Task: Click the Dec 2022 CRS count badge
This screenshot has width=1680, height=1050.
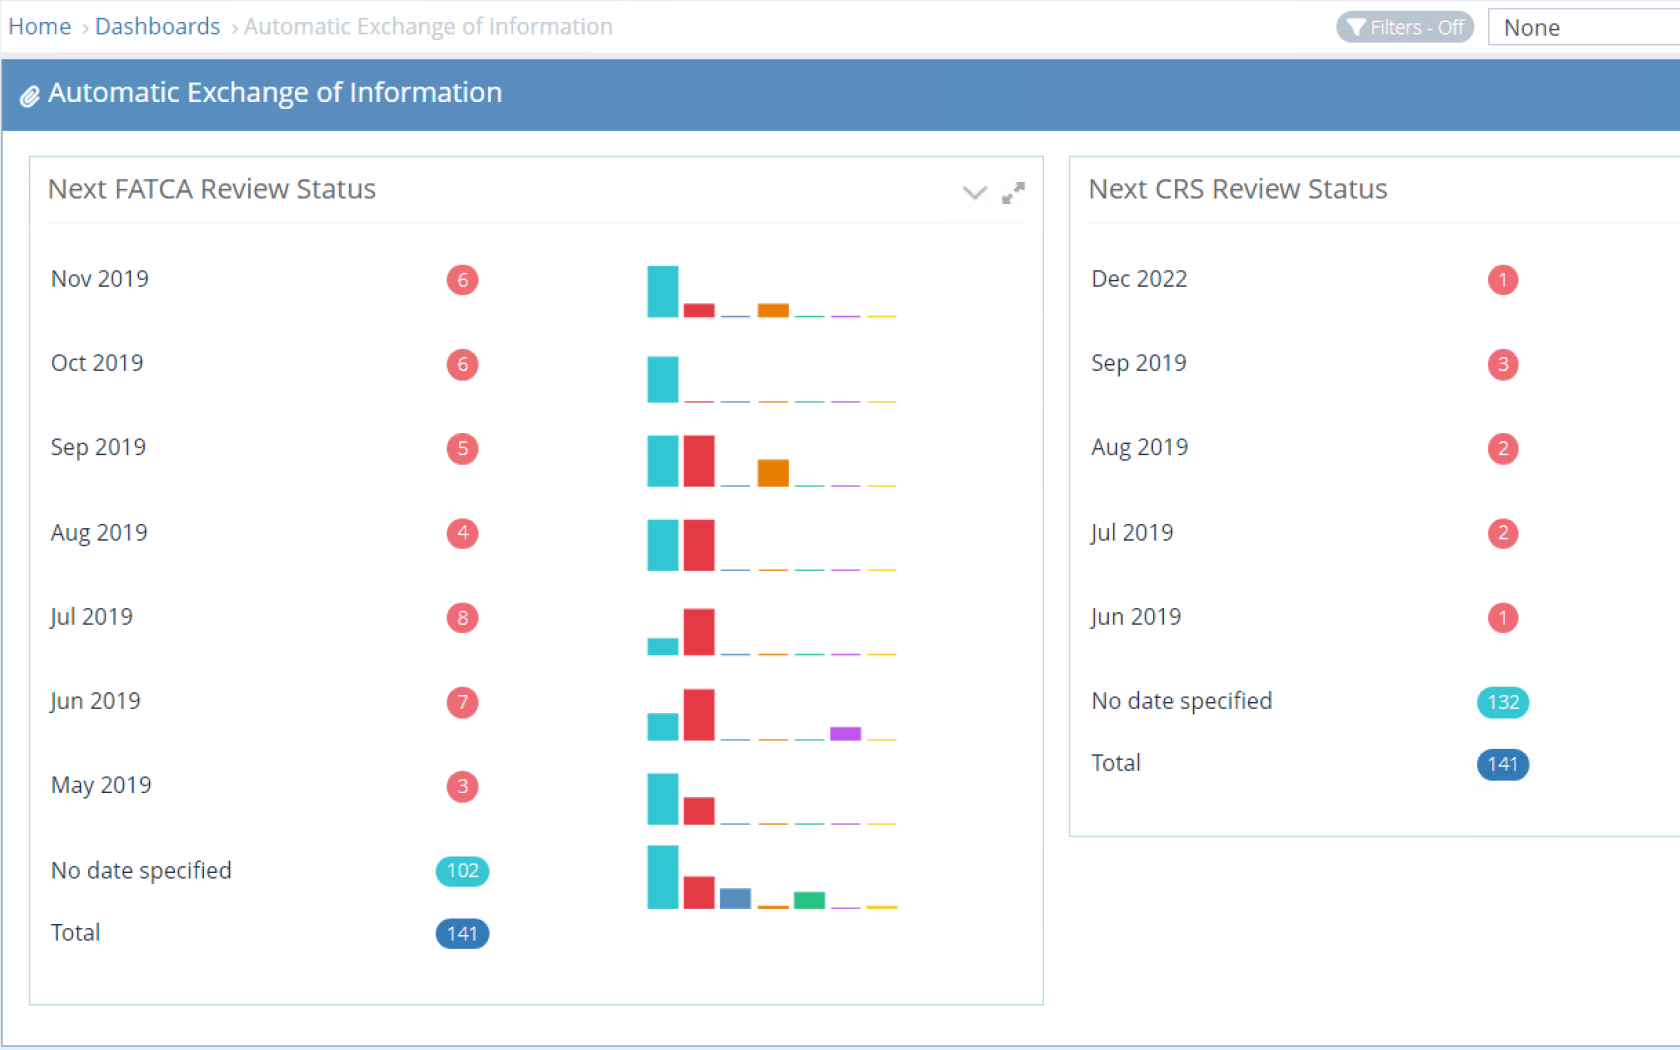Action: coord(1502,280)
